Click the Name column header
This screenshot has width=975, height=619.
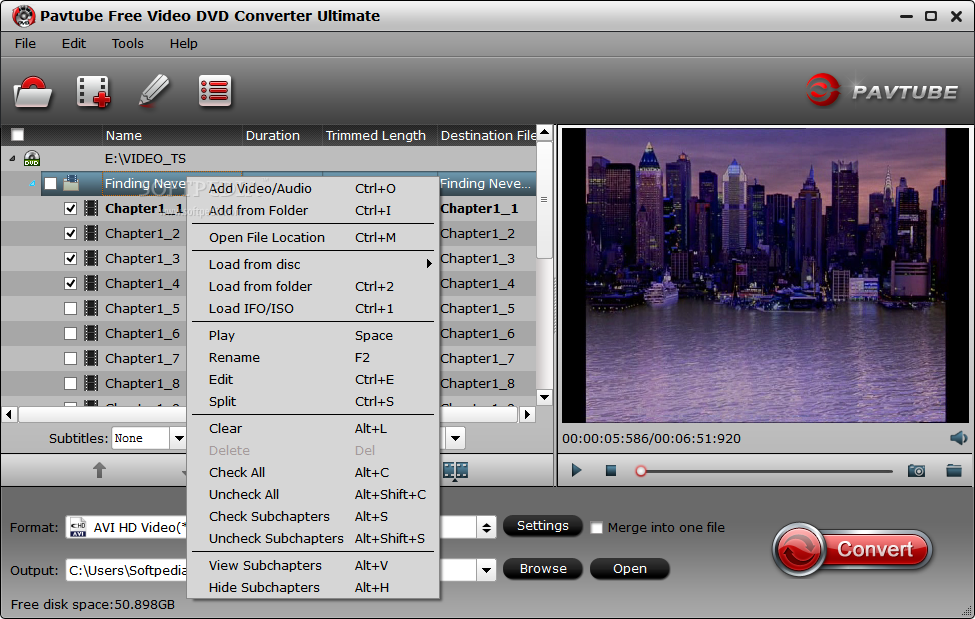(172, 135)
